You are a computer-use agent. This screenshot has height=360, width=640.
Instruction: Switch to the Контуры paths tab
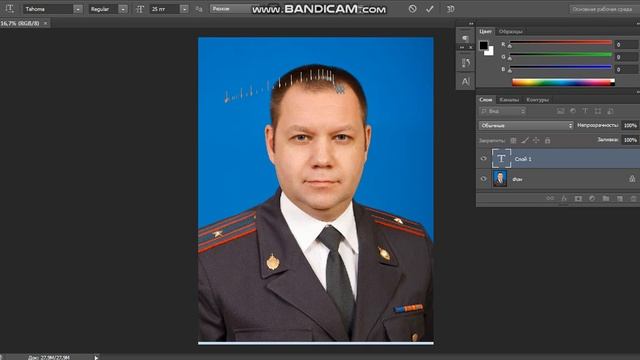tap(537, 100)
